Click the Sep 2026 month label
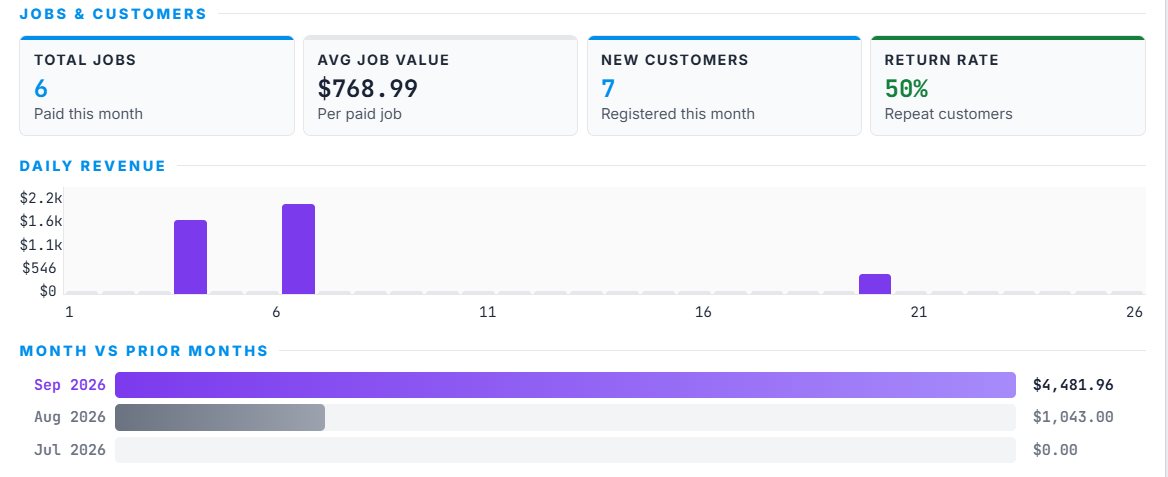Screen dimensions: 1168x477 tap(70, 385)
